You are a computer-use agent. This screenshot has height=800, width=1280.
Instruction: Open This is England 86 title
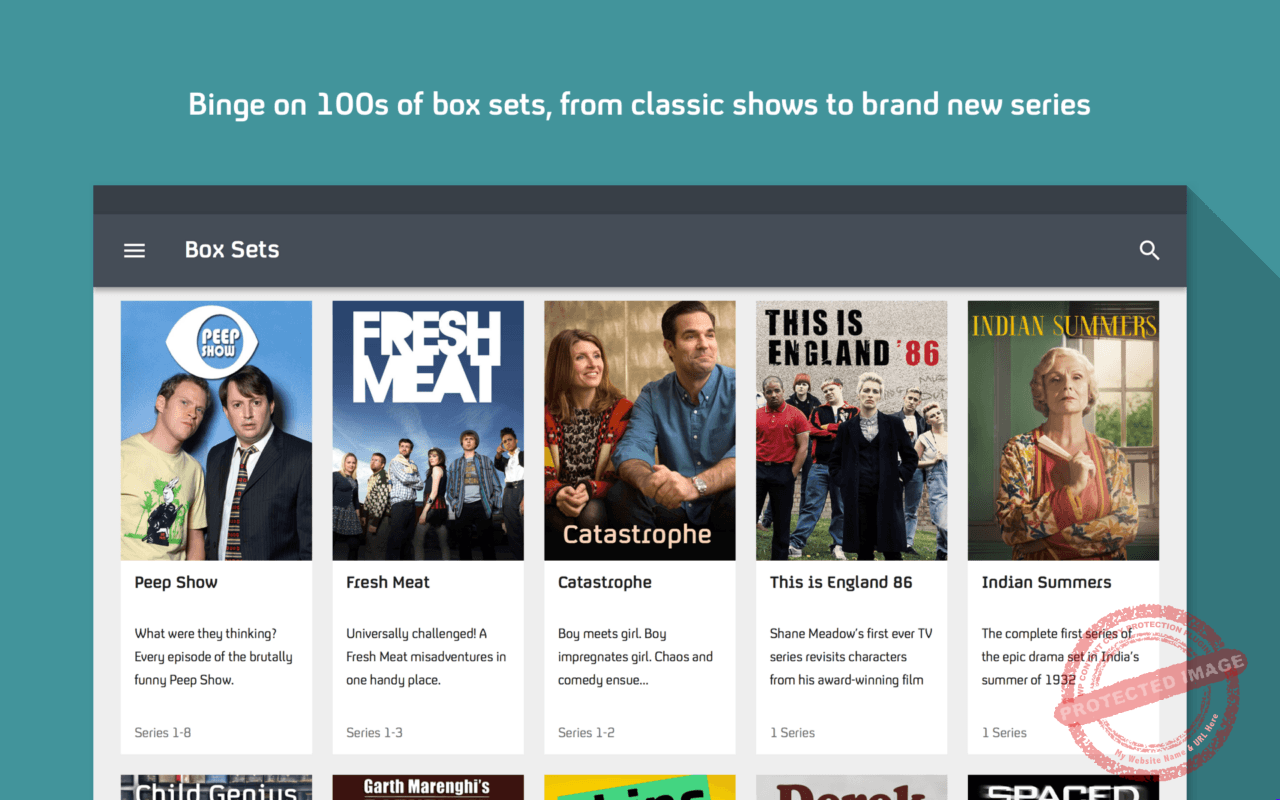click(841, 583)
